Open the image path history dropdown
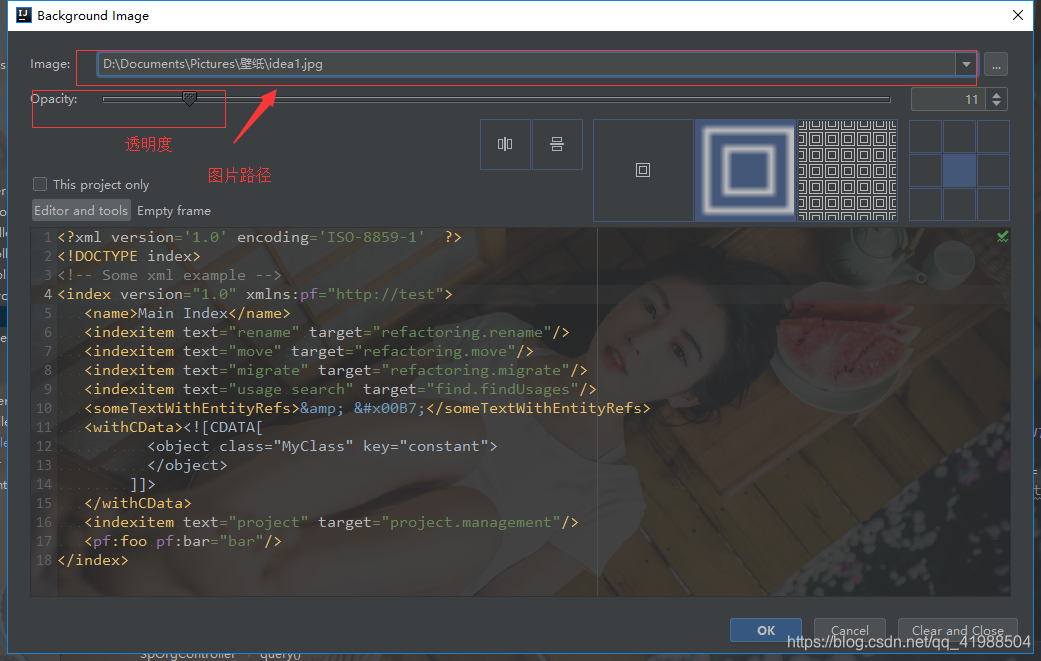 966,64
